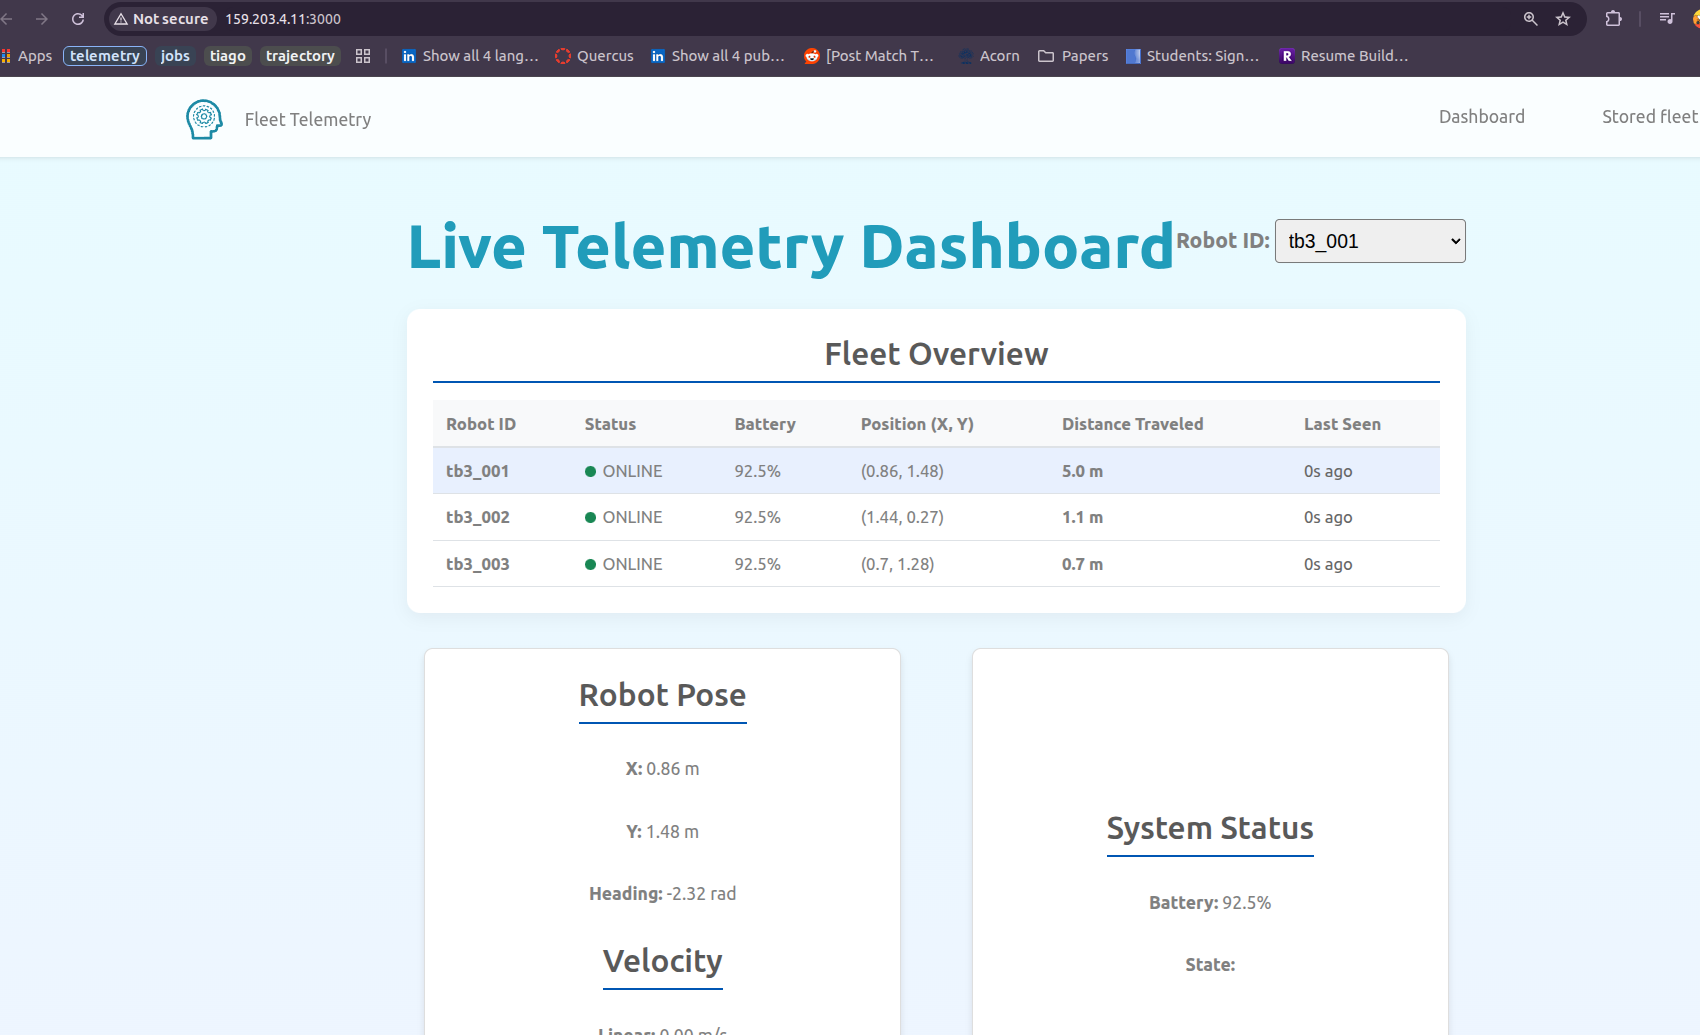
Task: Go forward using the browser forward arrow
Action: click(x=42, y=19)
